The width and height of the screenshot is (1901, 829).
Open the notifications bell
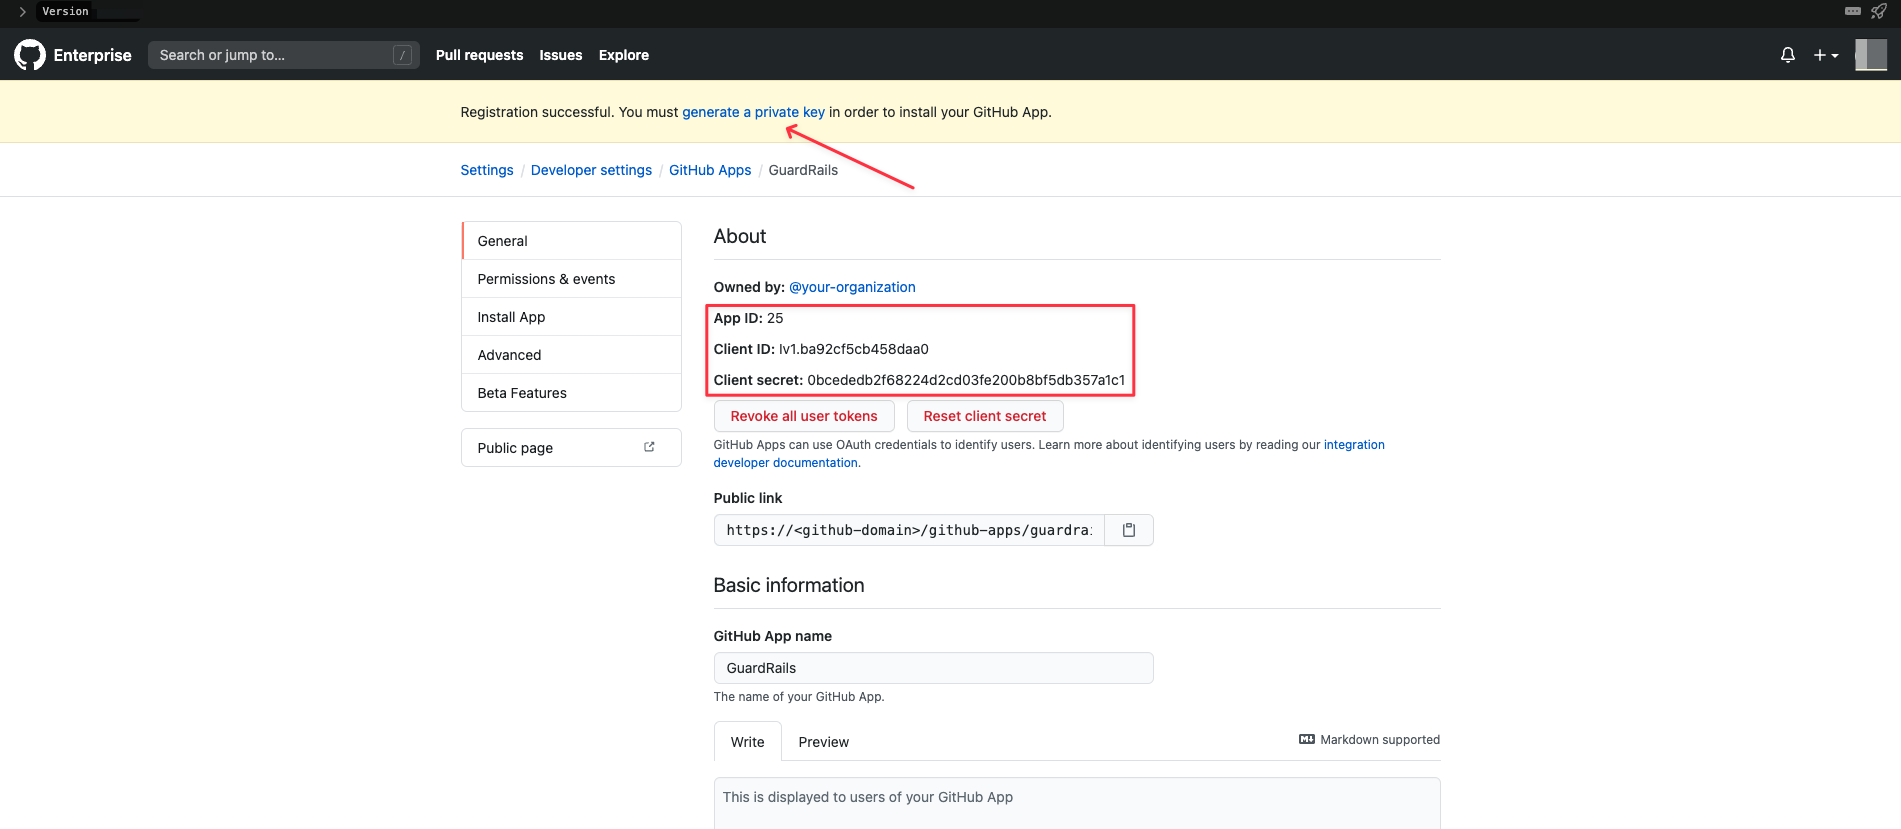point(1788,55)
